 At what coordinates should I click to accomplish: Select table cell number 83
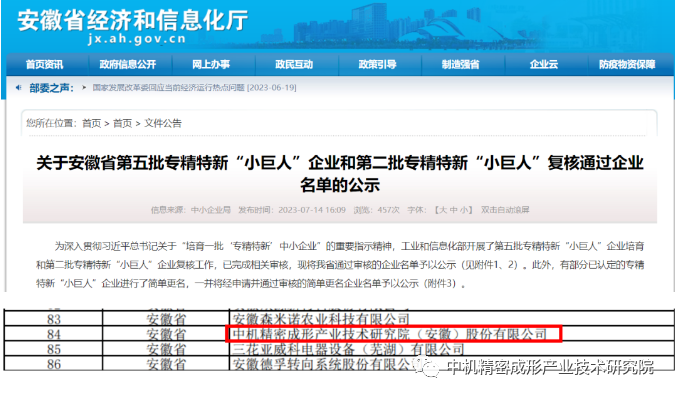(x=53, y=319)
